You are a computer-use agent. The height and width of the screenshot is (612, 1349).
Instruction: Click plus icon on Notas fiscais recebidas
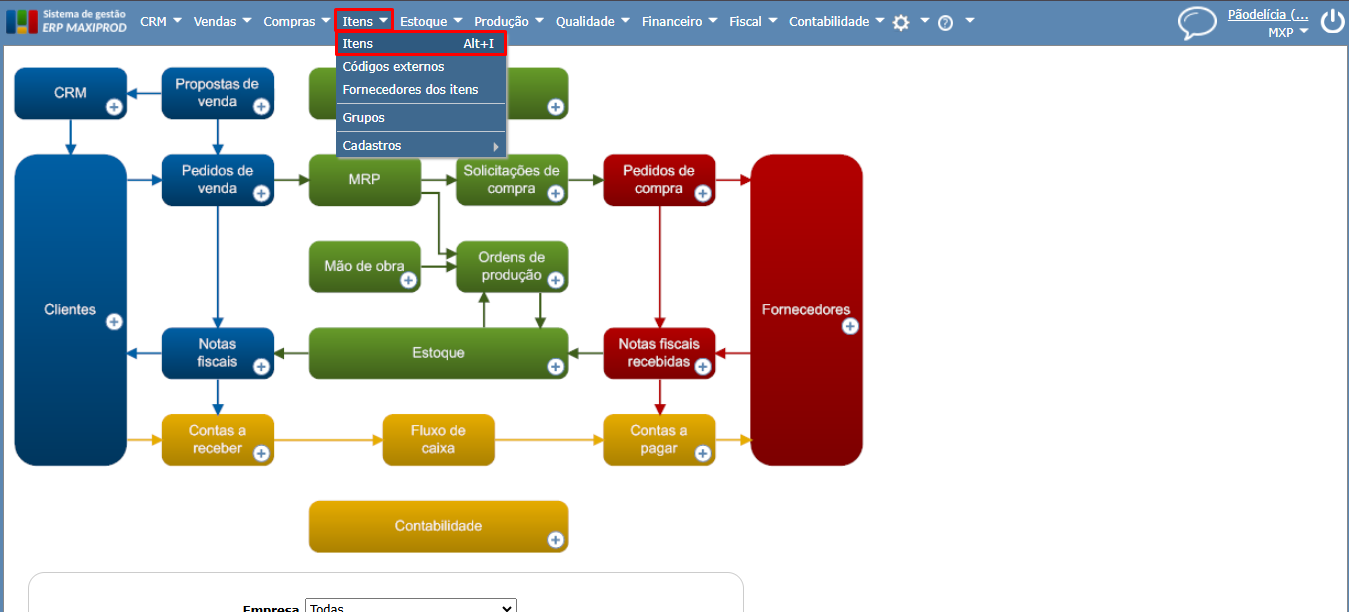[x=702, y=366]
